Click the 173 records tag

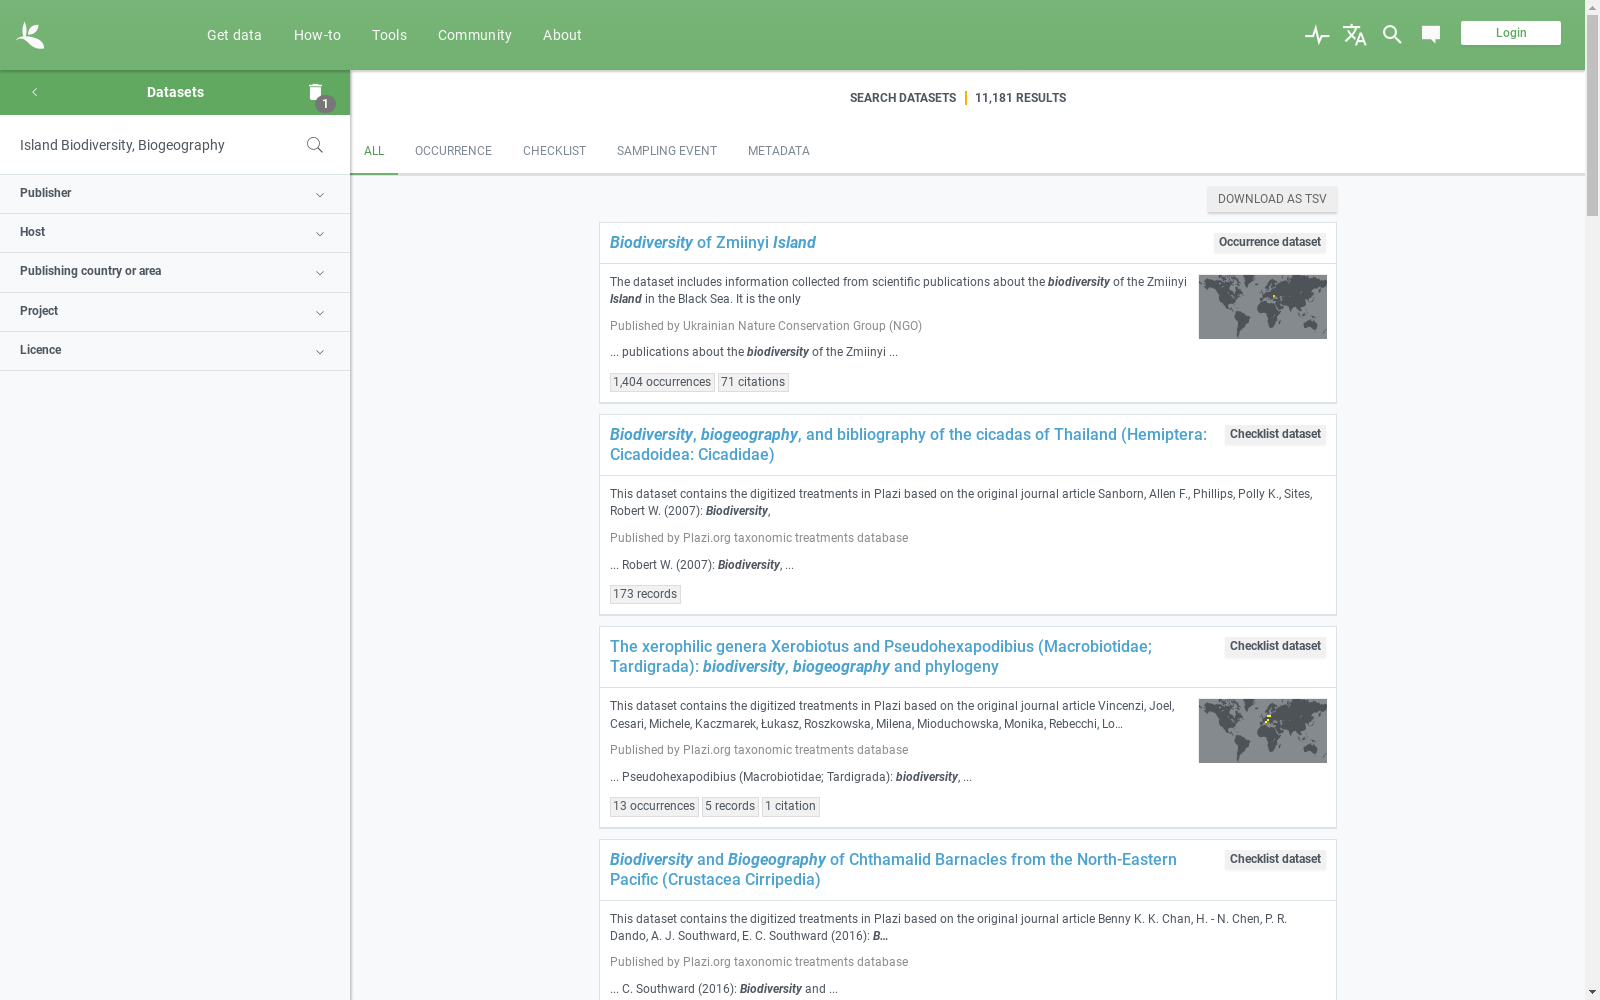point(645,594)
